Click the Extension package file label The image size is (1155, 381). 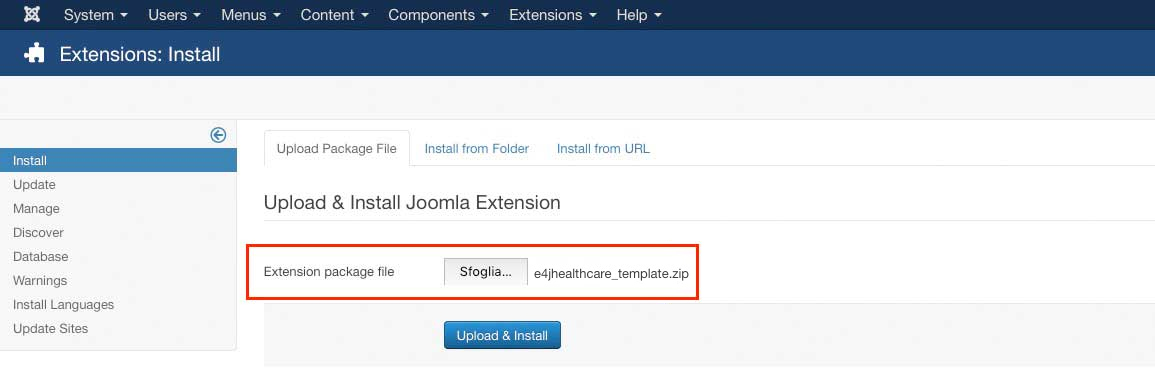[329, 271]
